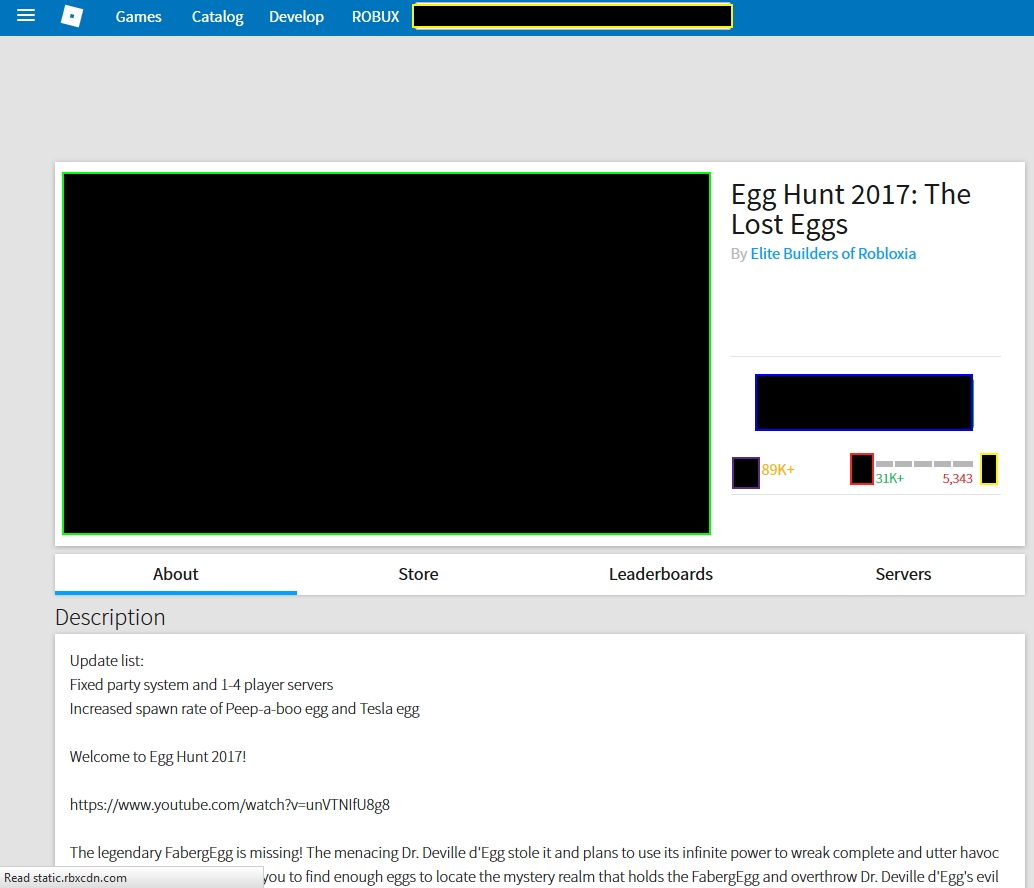
Task: Click the 'Increased spawn rate of Peep-a-boo egg' line
Action: (245, 709)
